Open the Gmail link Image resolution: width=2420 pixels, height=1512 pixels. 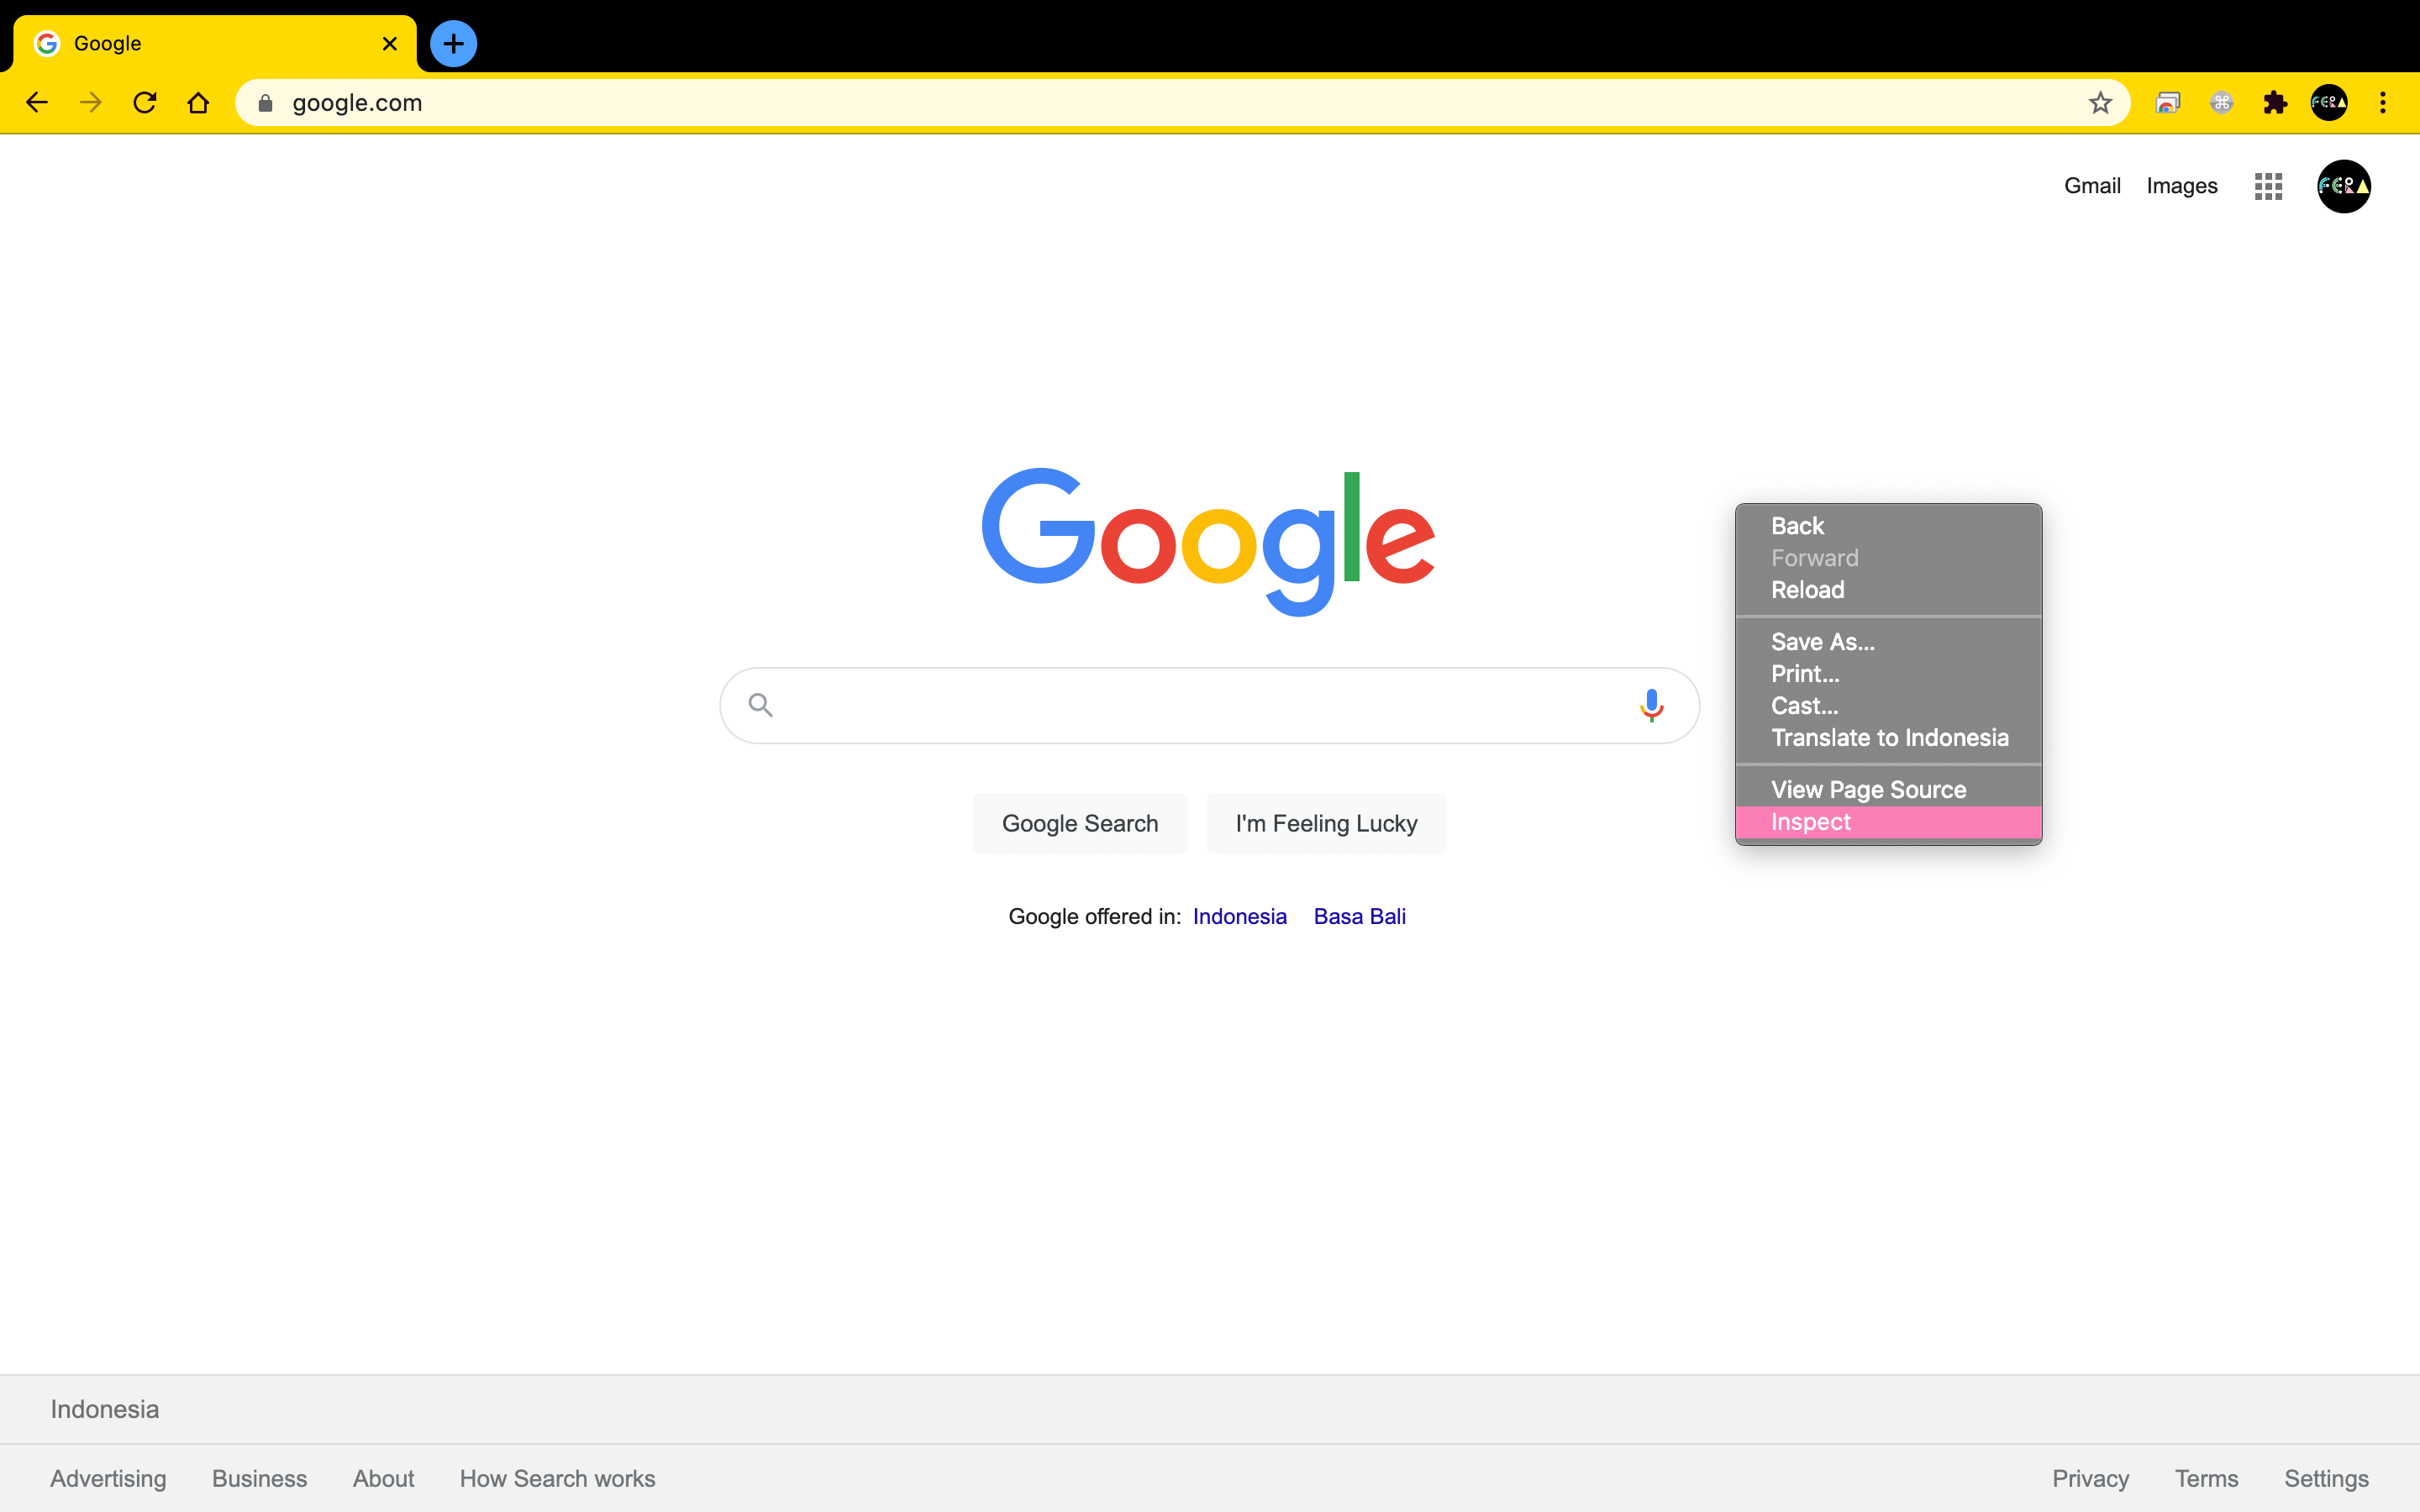2092,186
